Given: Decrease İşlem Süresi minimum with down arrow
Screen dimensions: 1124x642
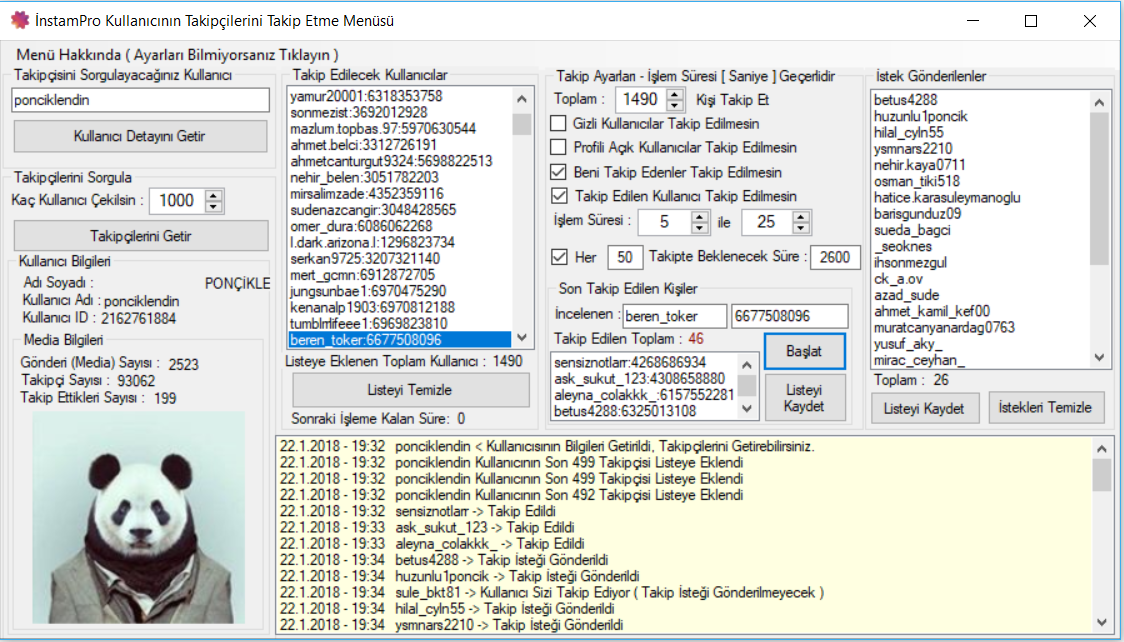Looking at the screenshot, I should coord(700,228).
